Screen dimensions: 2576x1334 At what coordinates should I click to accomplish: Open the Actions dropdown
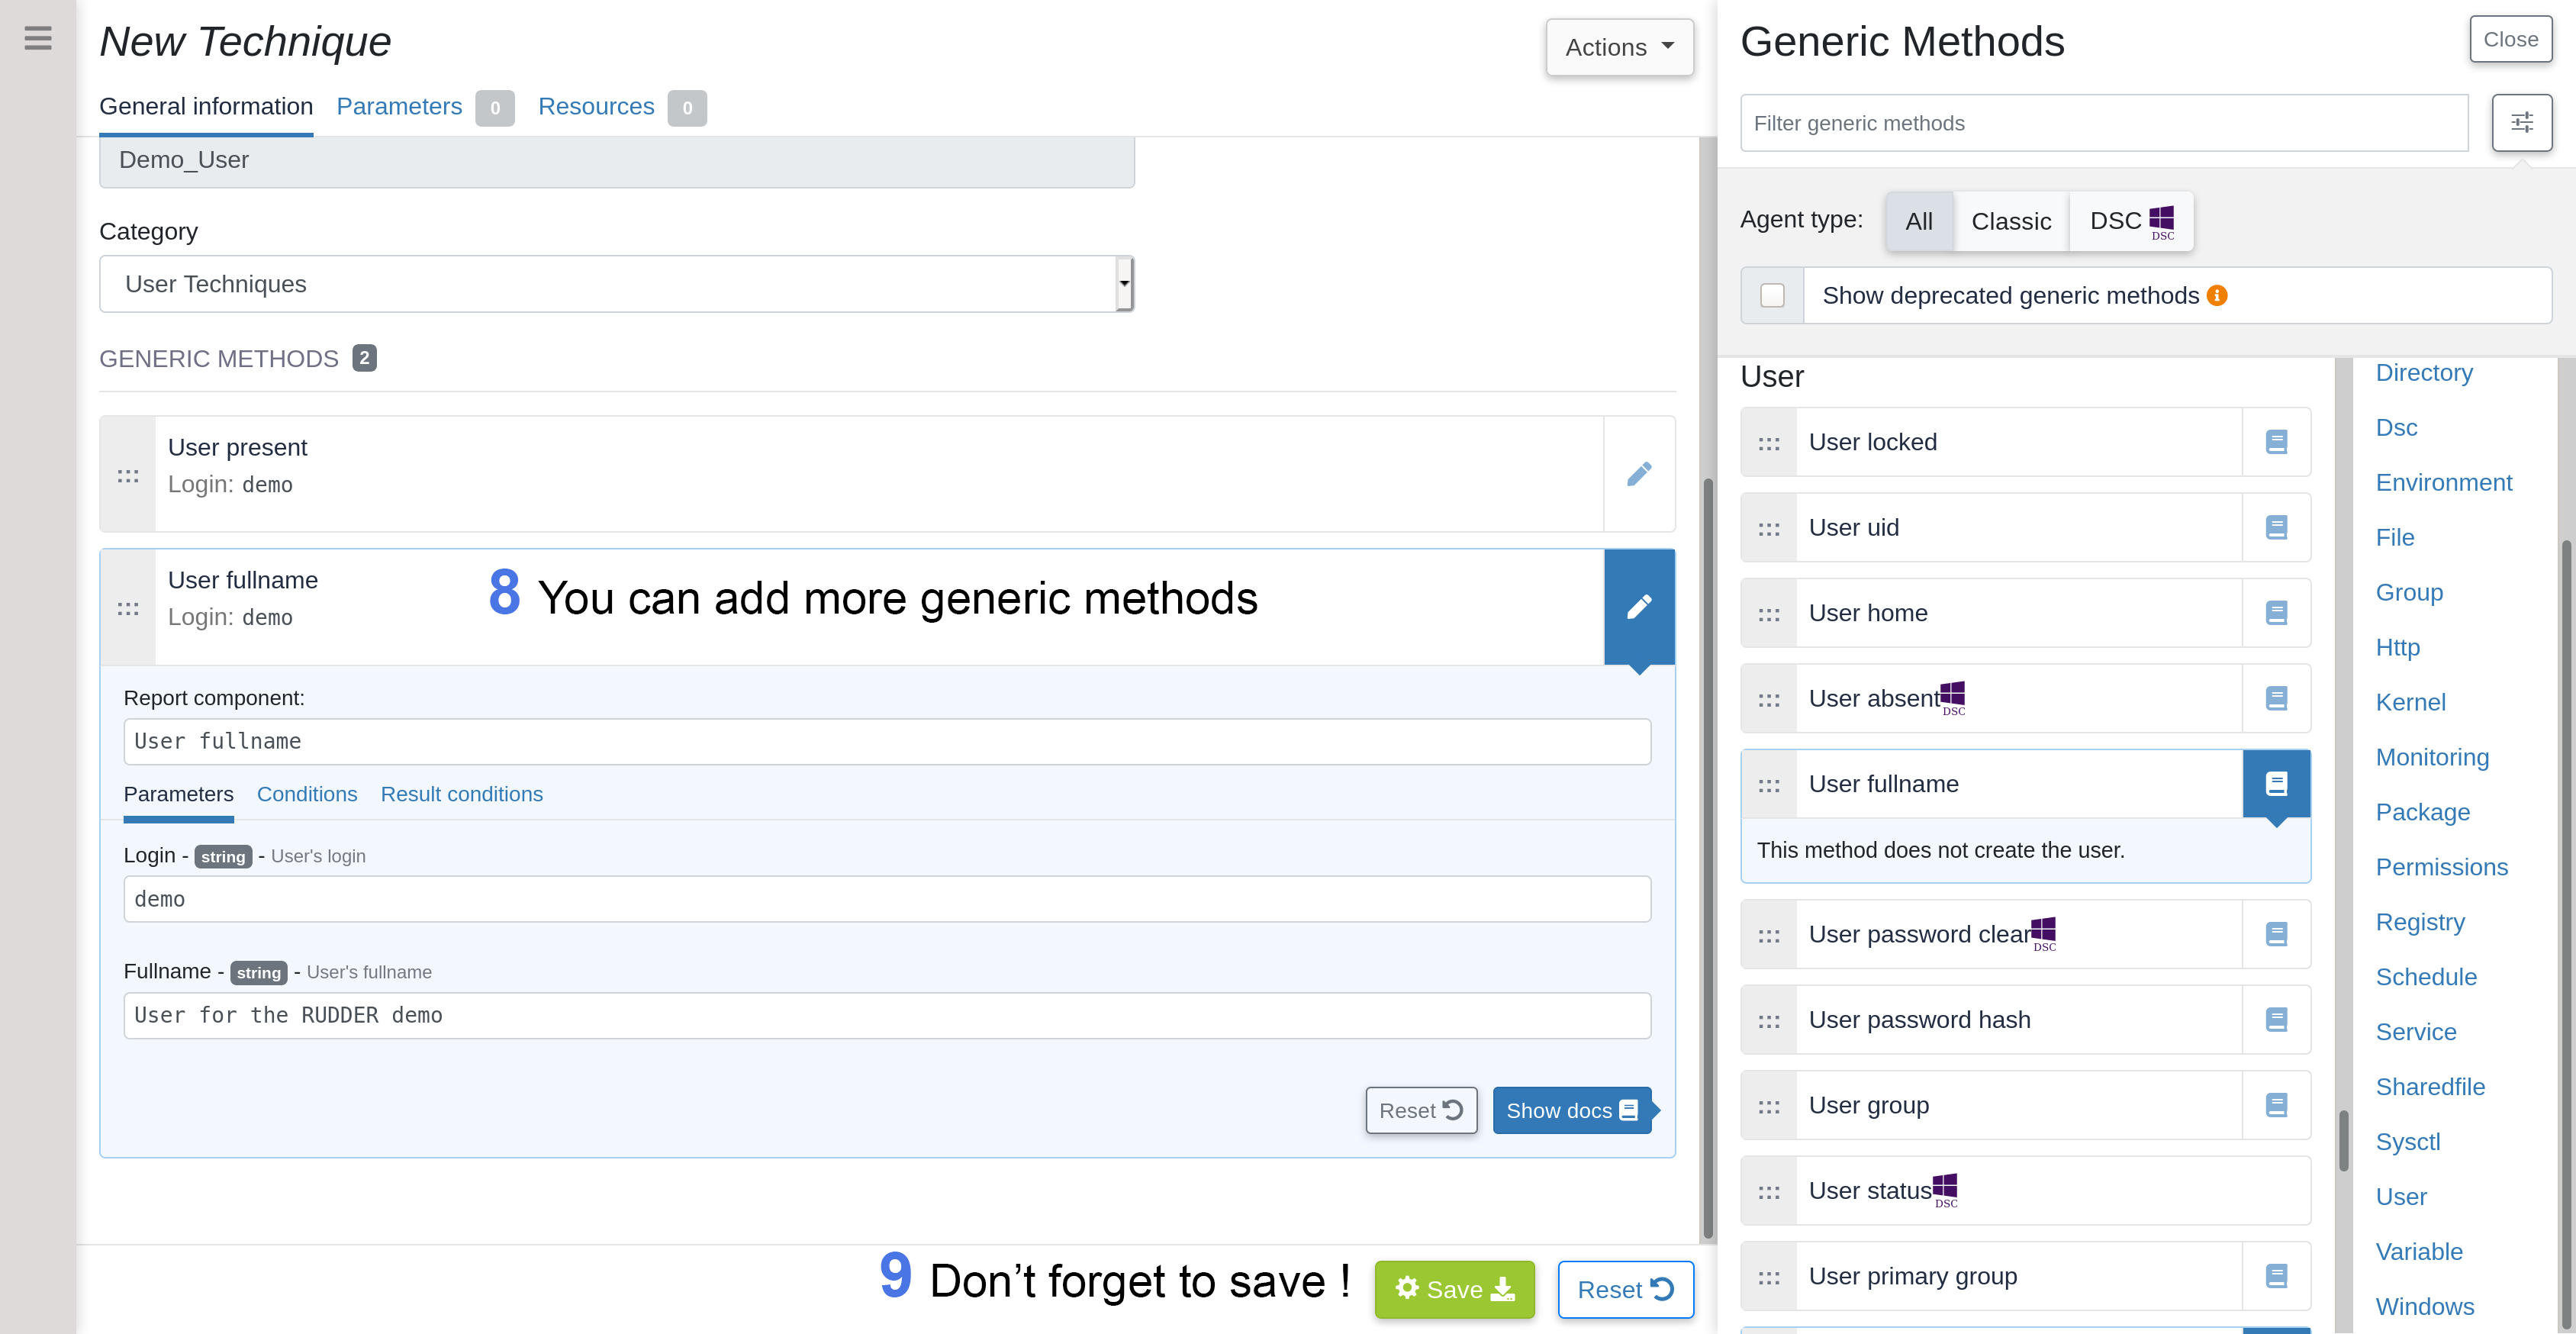pyautogui.click(x=1618, y=47)
